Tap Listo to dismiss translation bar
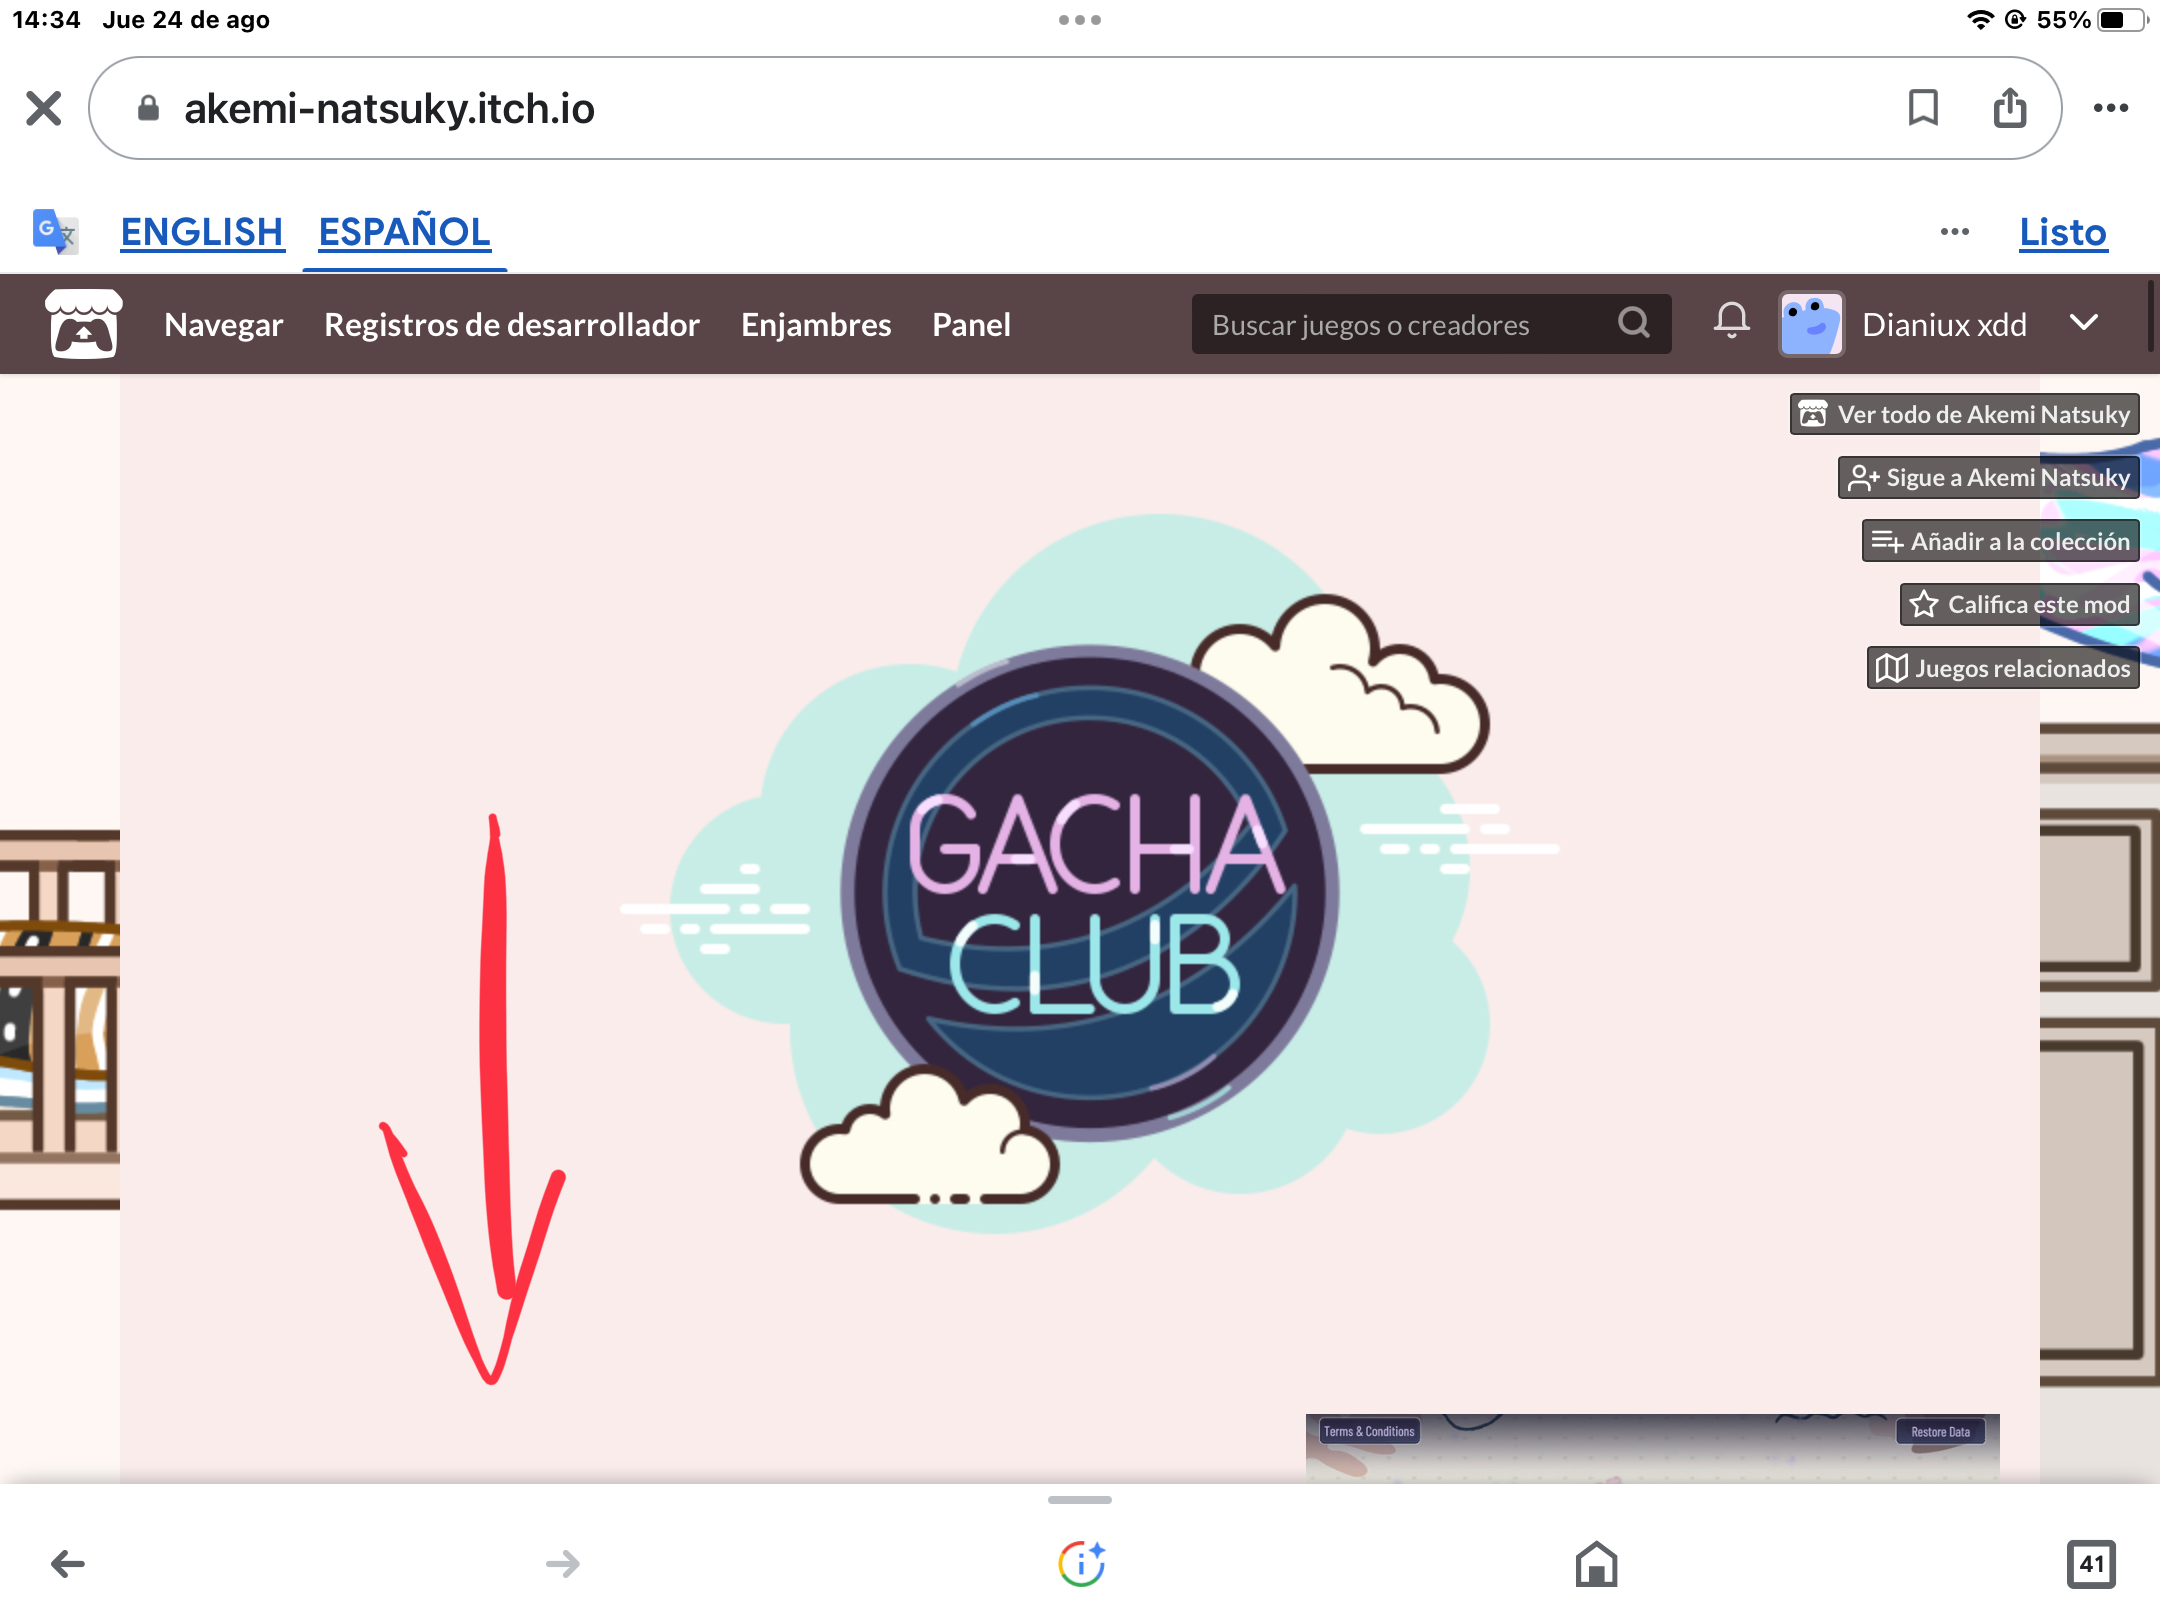The width and height of the screenshot is (2160, 1620). coord(2062,232)
